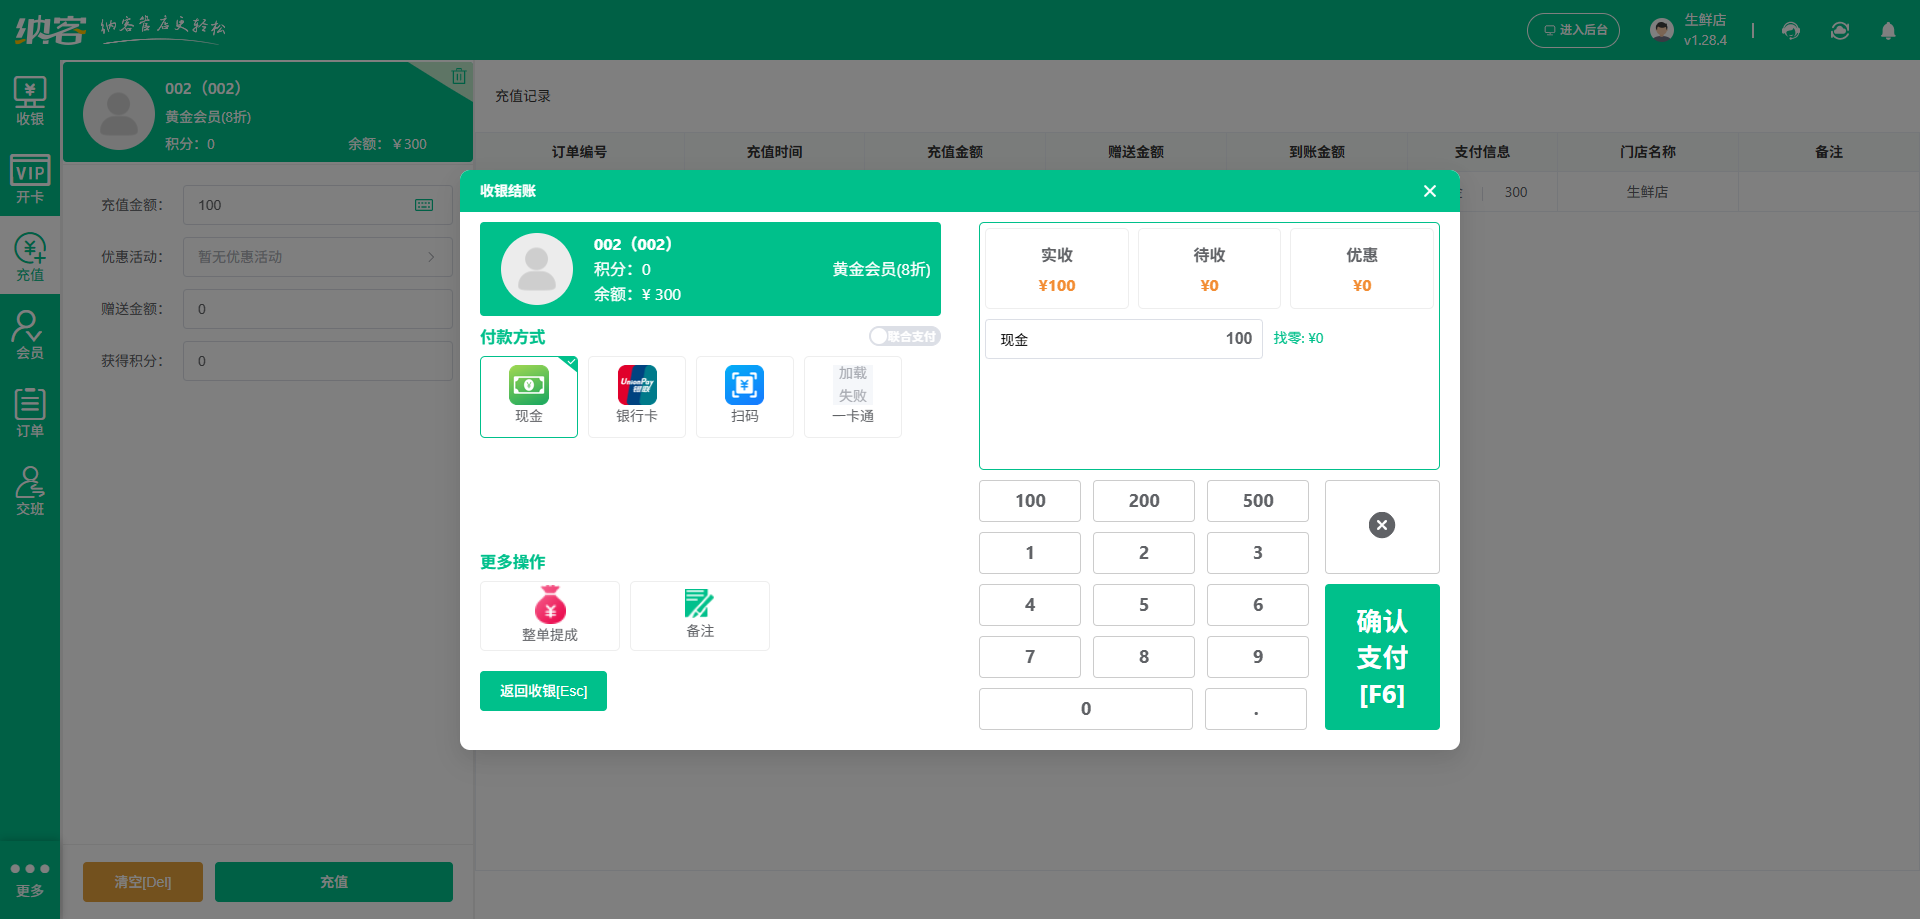Viewport: 1920px width, 919px height.
Task: Choose 银行卡 UnionPay bank card payment
Action: click(636, 396)
